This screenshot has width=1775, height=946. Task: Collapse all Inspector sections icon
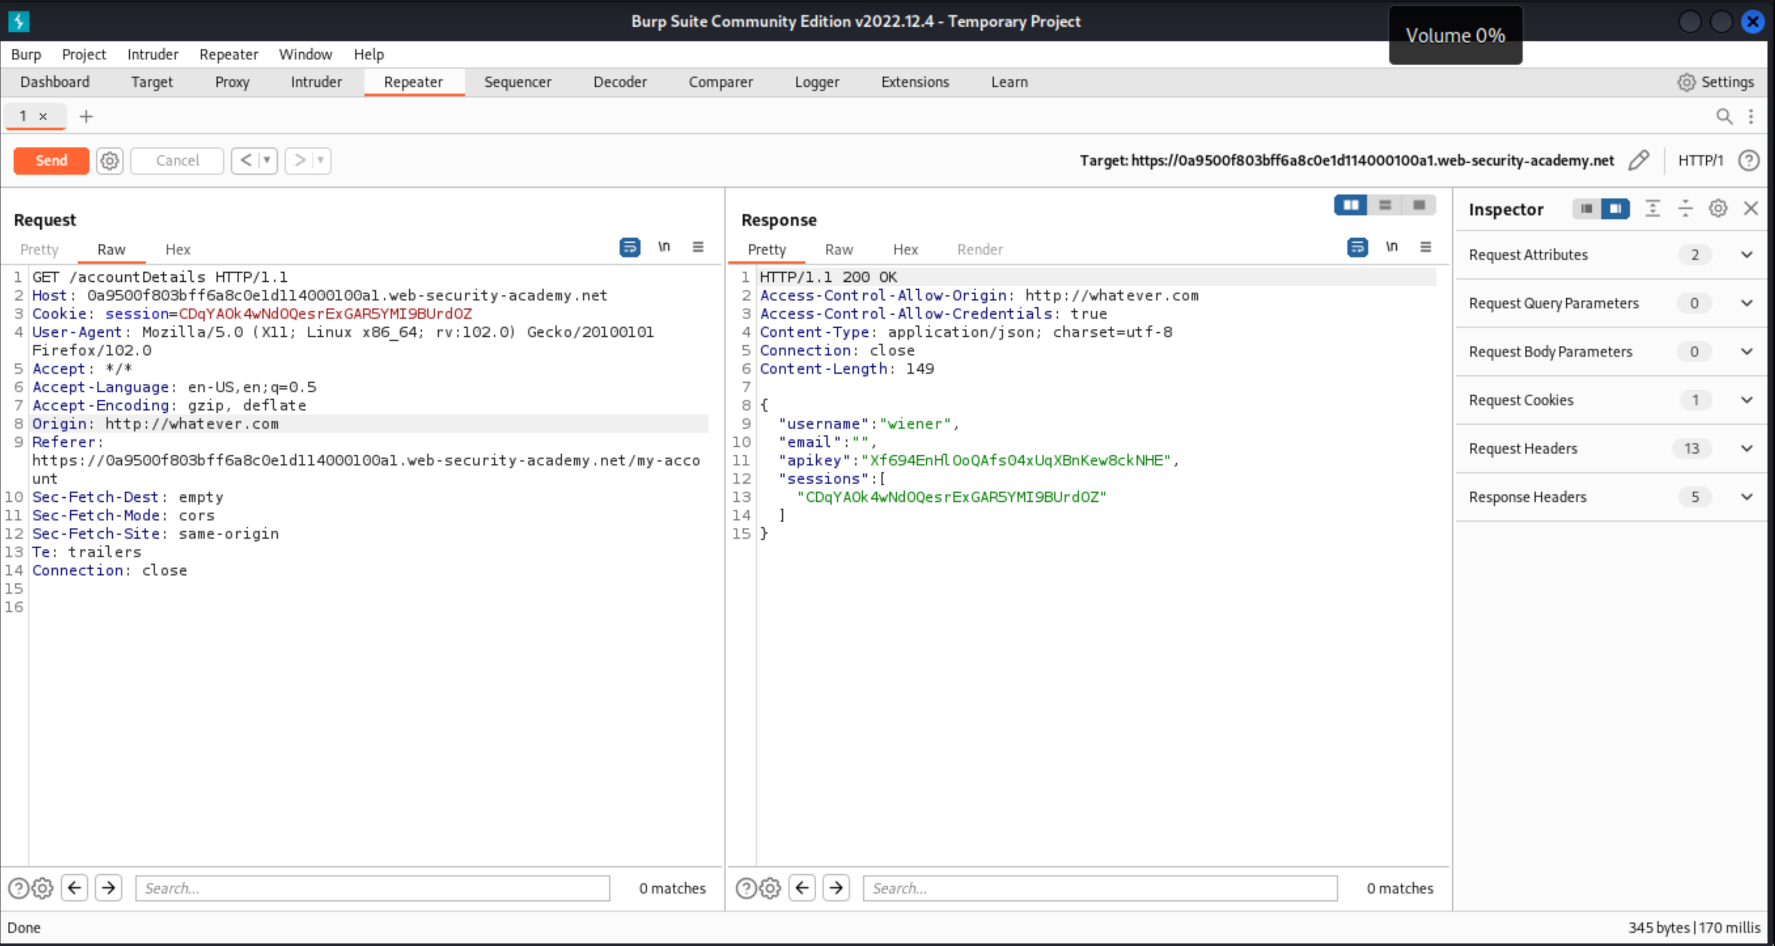point(1685,208)
